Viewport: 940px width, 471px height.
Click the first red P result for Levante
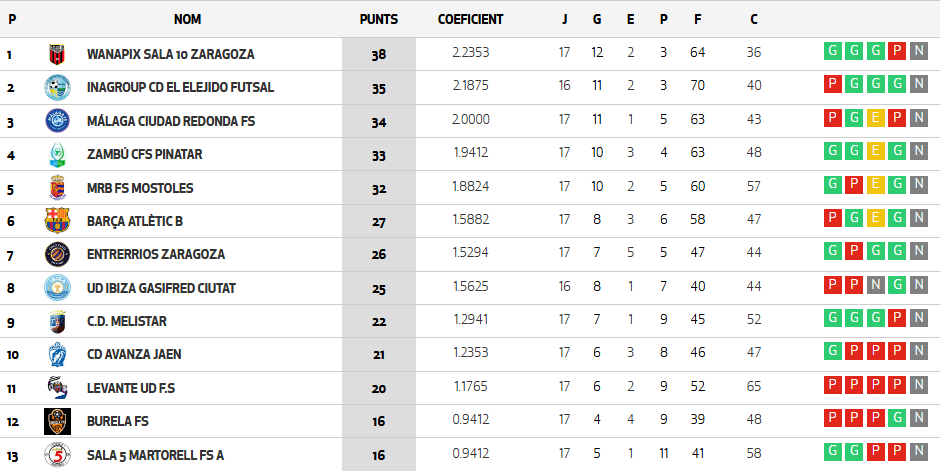click(832, 385)
